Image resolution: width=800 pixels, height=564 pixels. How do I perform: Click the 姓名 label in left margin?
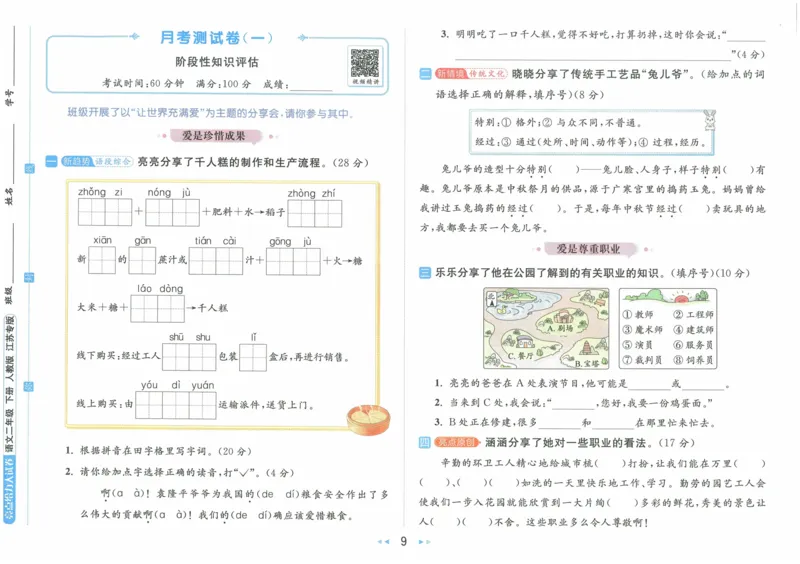(9, 197)
